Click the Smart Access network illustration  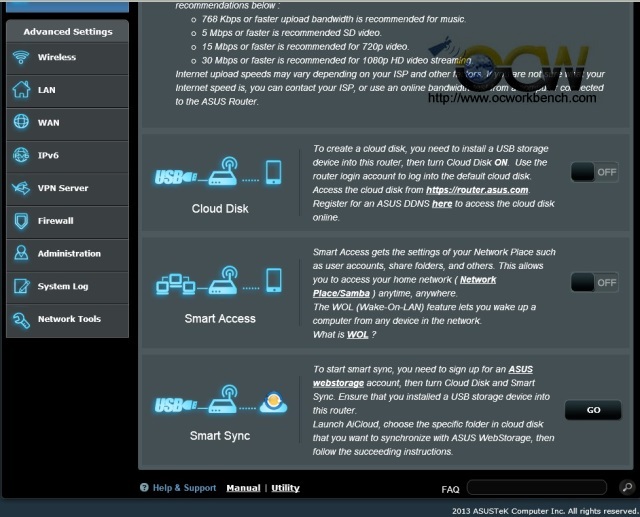pos(219,281)
